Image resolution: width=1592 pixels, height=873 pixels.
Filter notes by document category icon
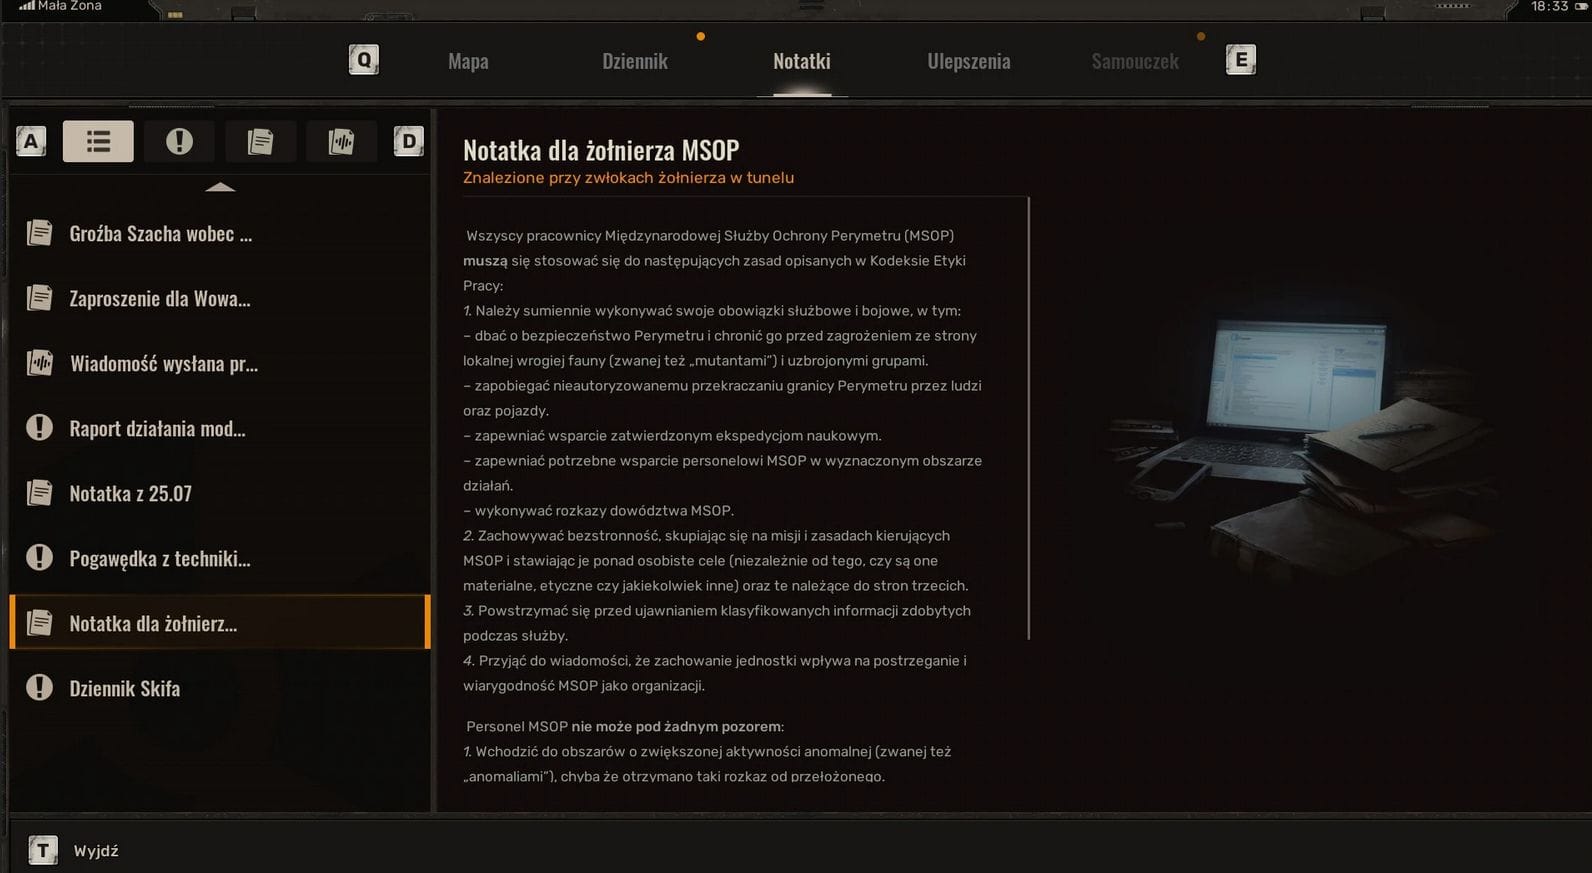pos(260,141)
